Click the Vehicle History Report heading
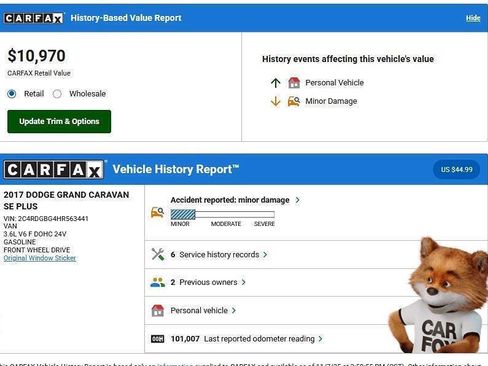 coord(176,169)
